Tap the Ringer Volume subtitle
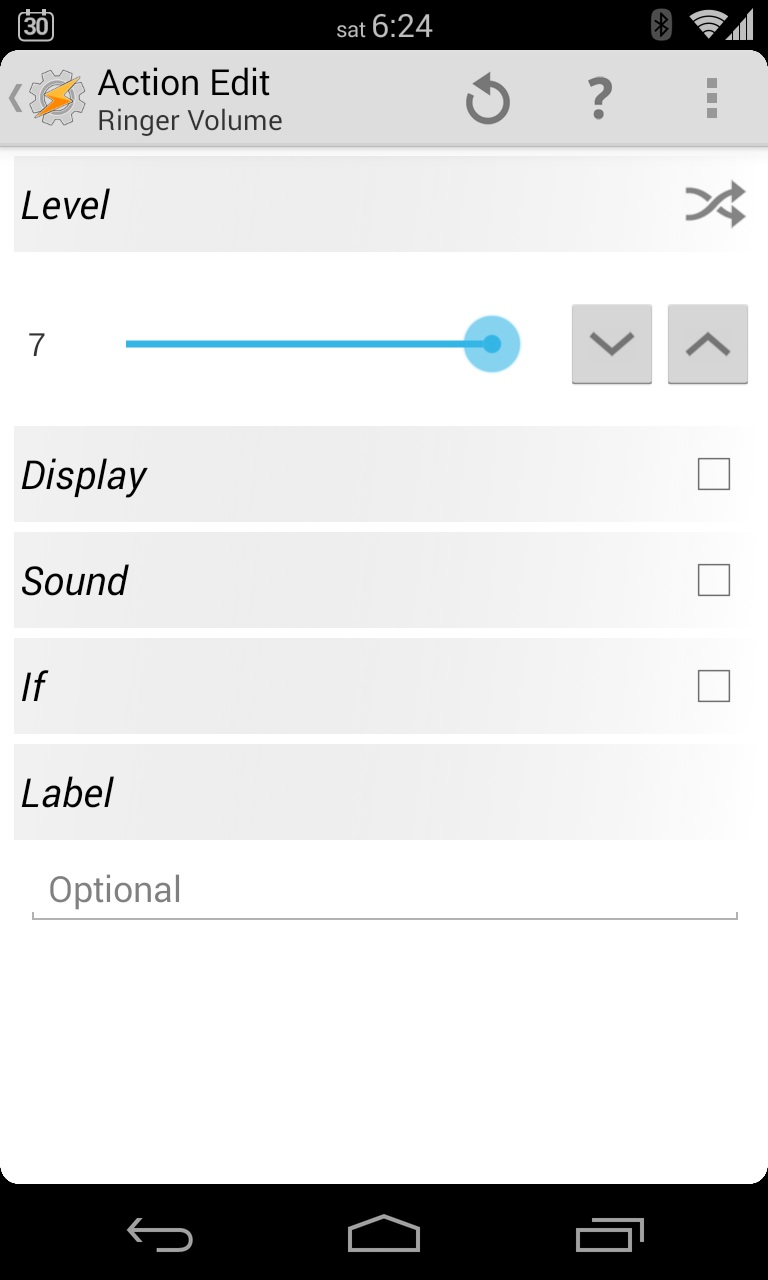 190,121
